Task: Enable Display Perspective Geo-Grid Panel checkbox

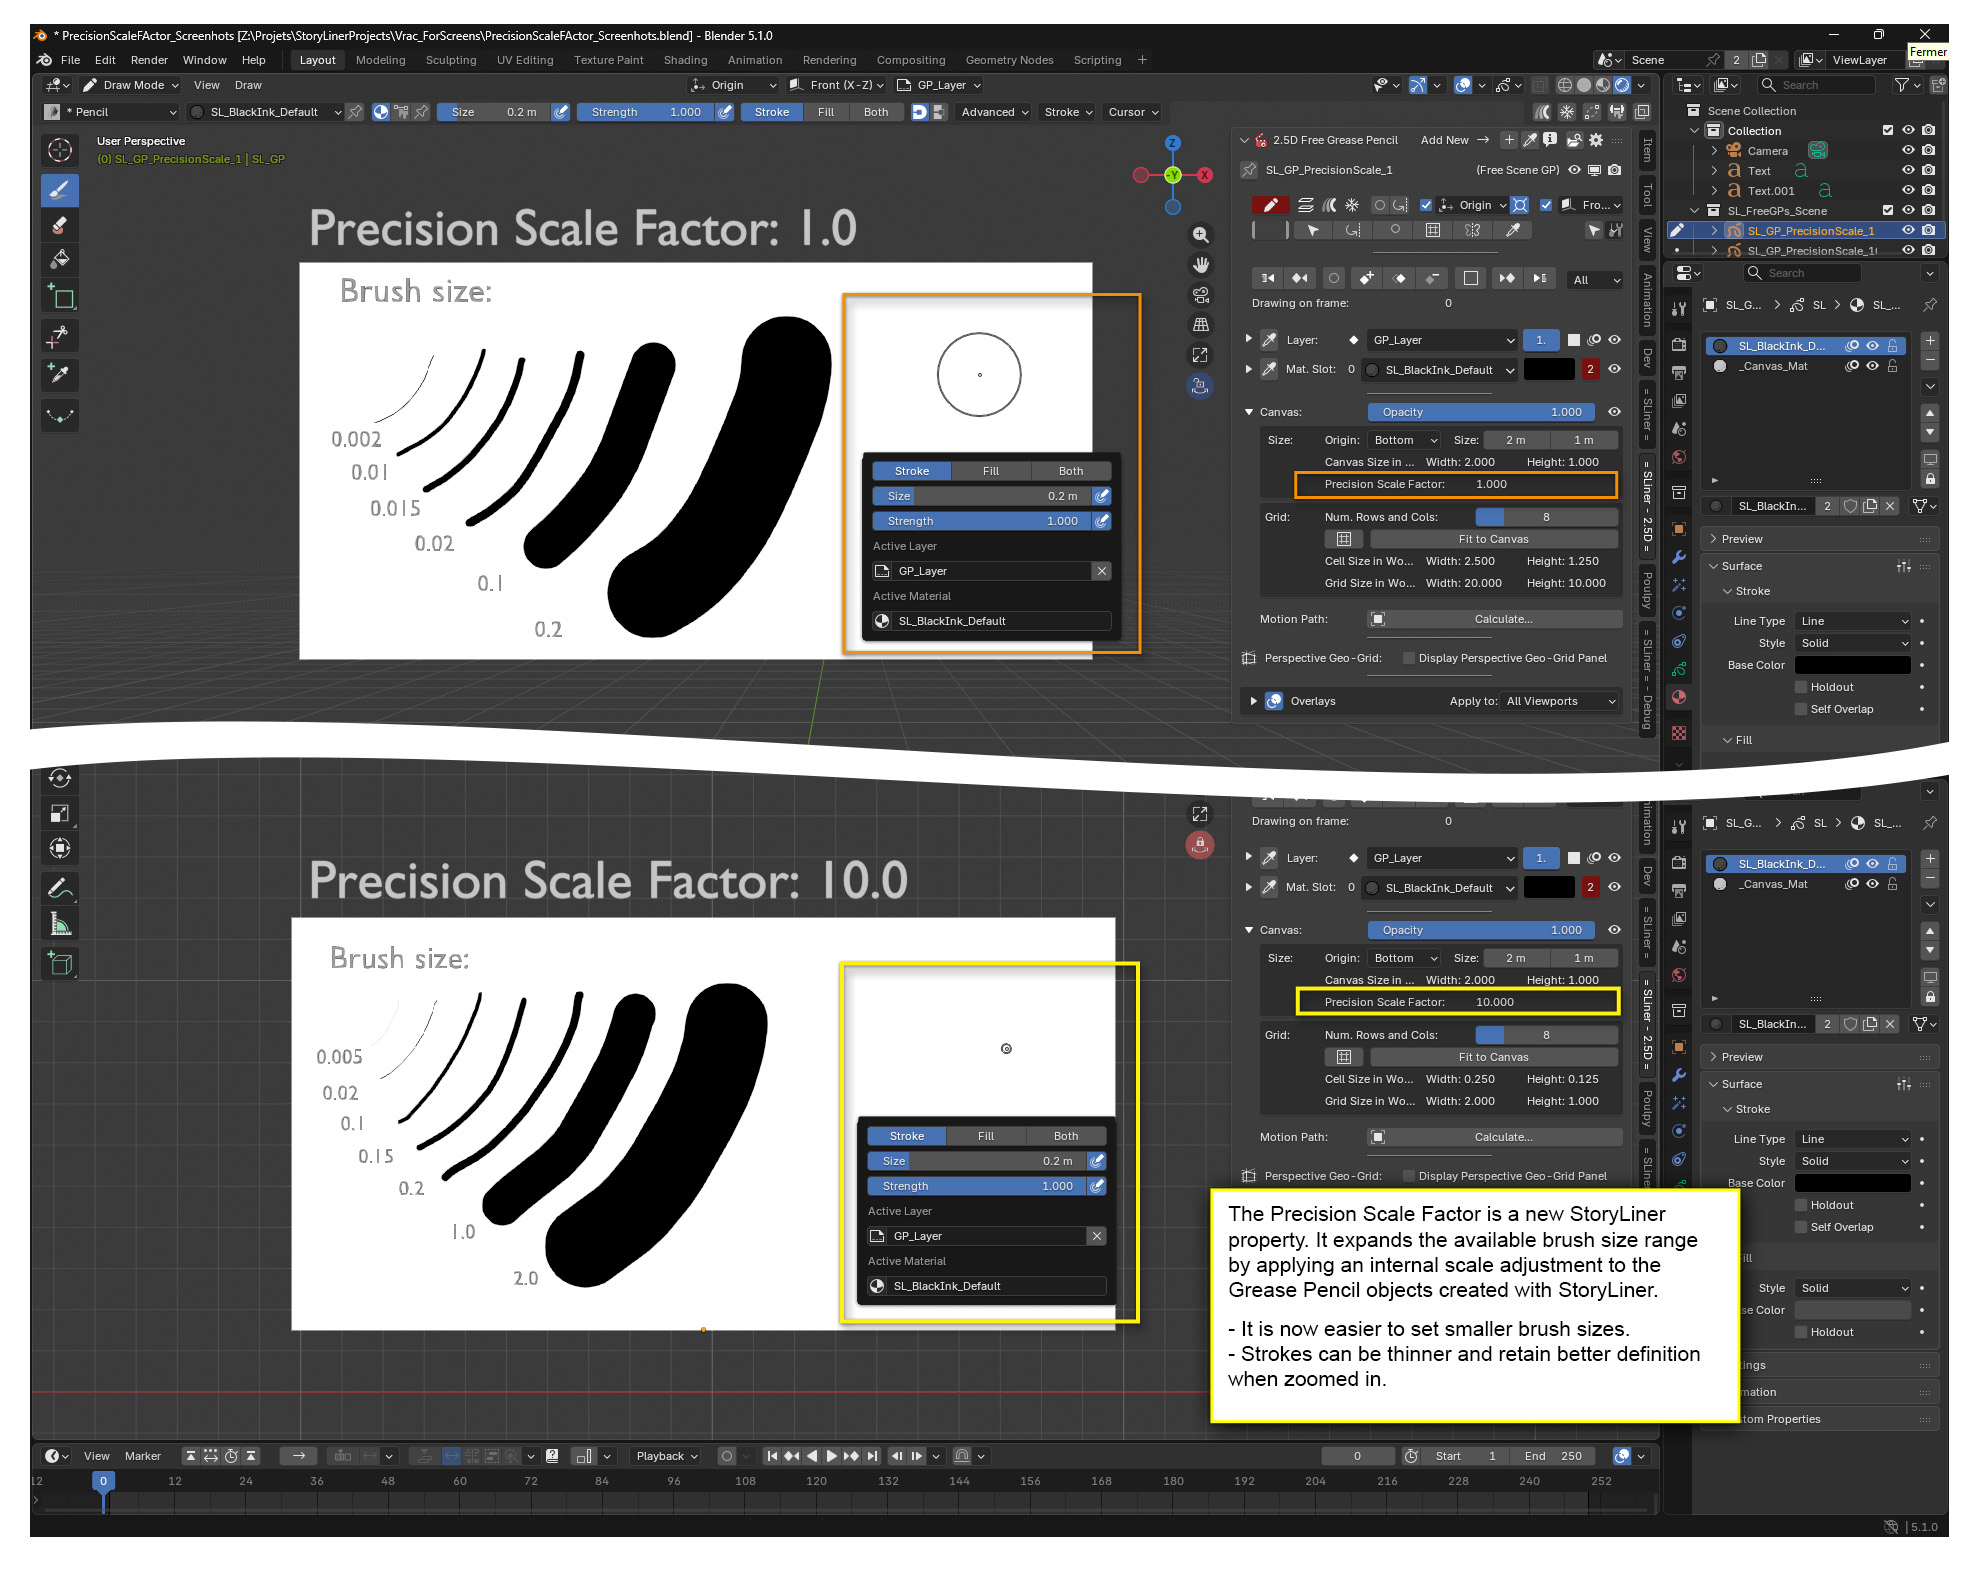Action: (1408, 658)
